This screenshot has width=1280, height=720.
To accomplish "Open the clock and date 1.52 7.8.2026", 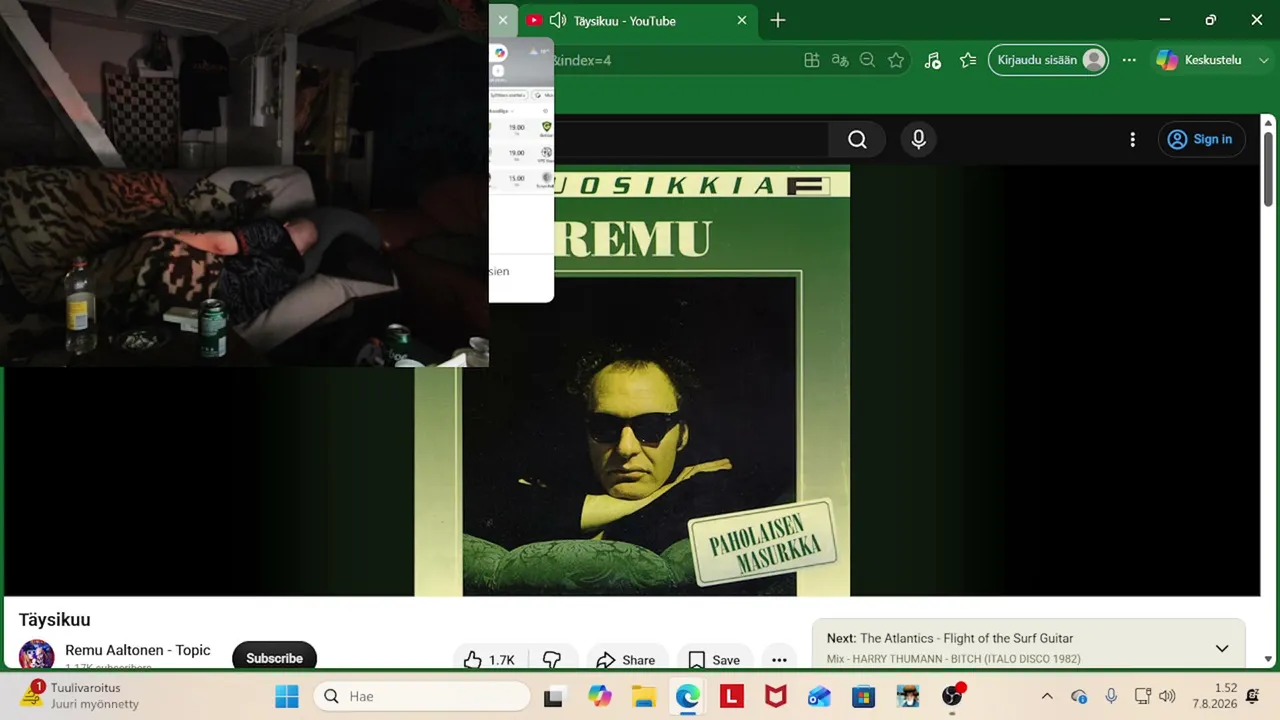I will point(1215,696).
